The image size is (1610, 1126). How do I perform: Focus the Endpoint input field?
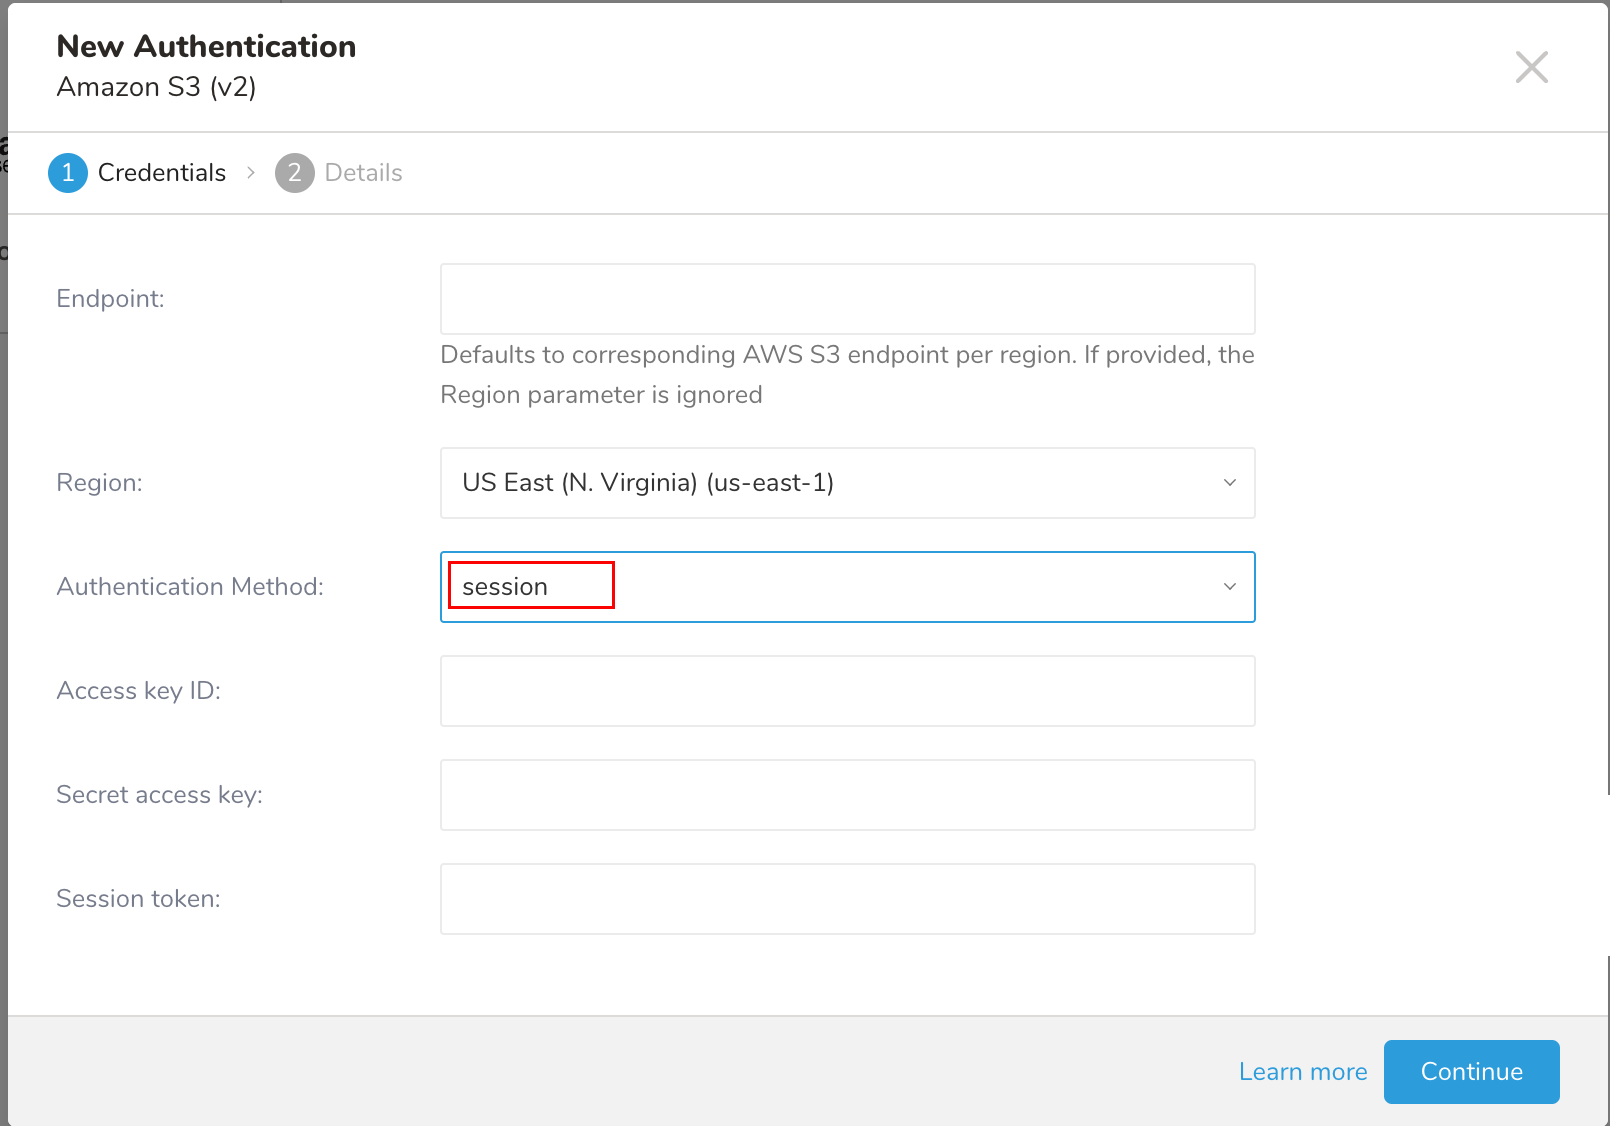pos(847,299)
